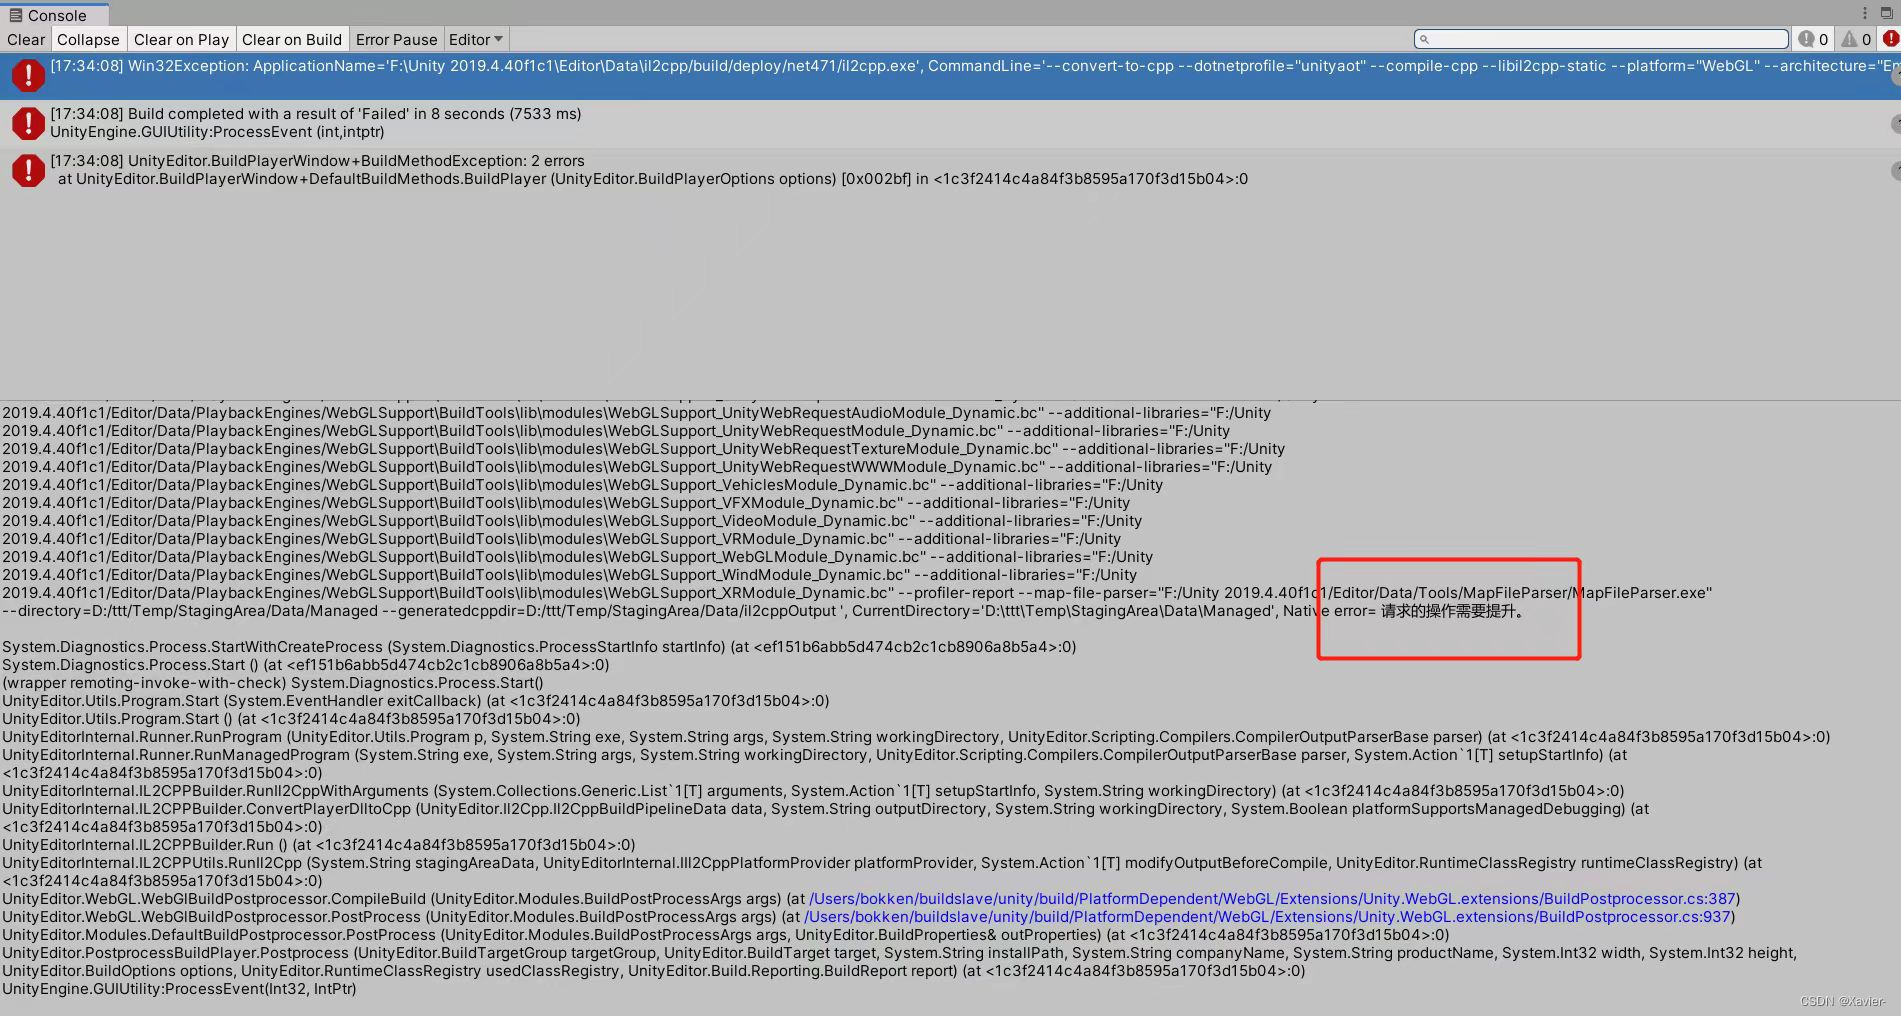Toggle Error Pause mode
The width and height of the screenshot is (1901, 1016).
[x=396, y=39]
